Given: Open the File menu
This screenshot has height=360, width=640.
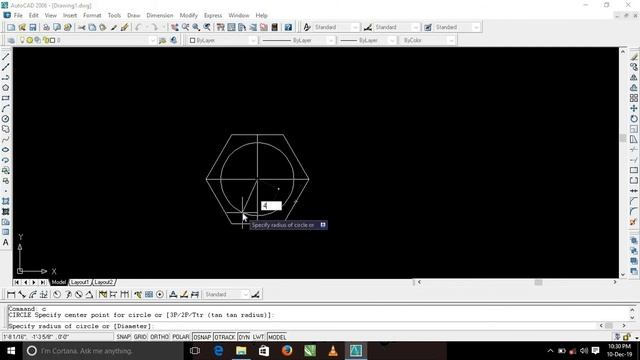Looking at the screenshot, I should point(18,16).
